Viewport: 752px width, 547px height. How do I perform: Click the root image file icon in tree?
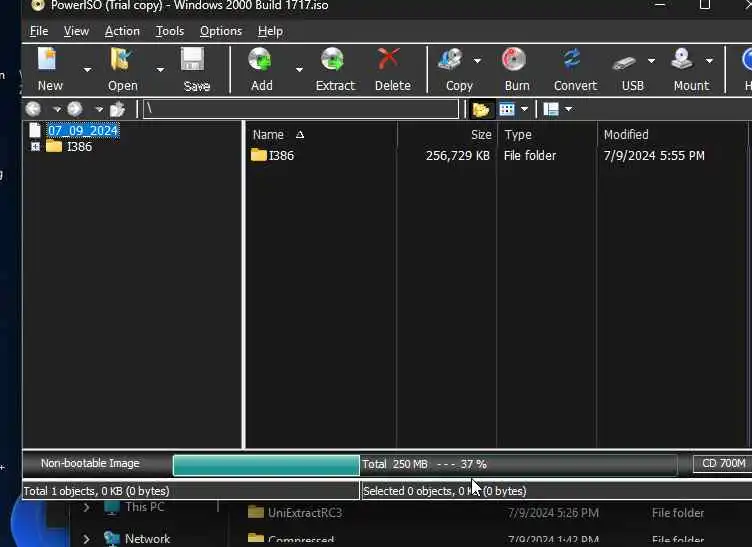click(35, 130)
